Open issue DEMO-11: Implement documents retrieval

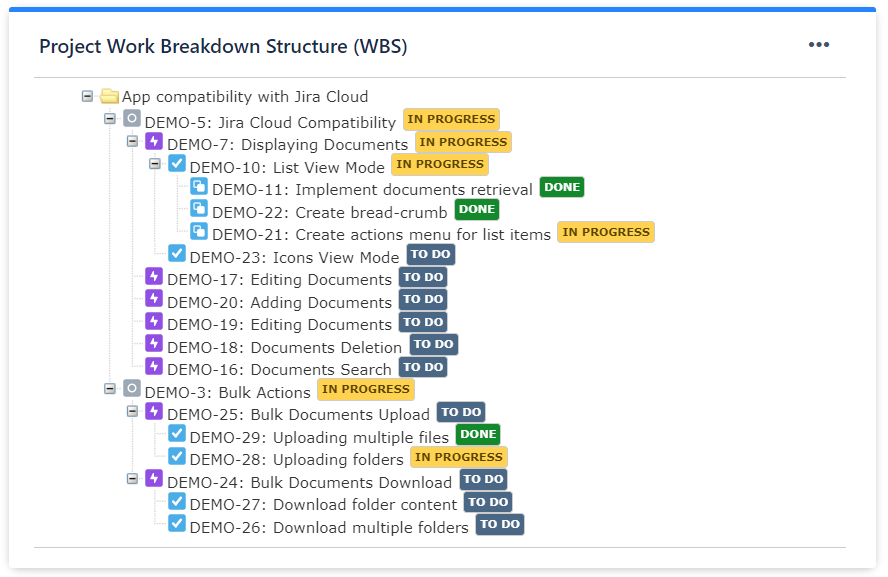pos(372,190)
